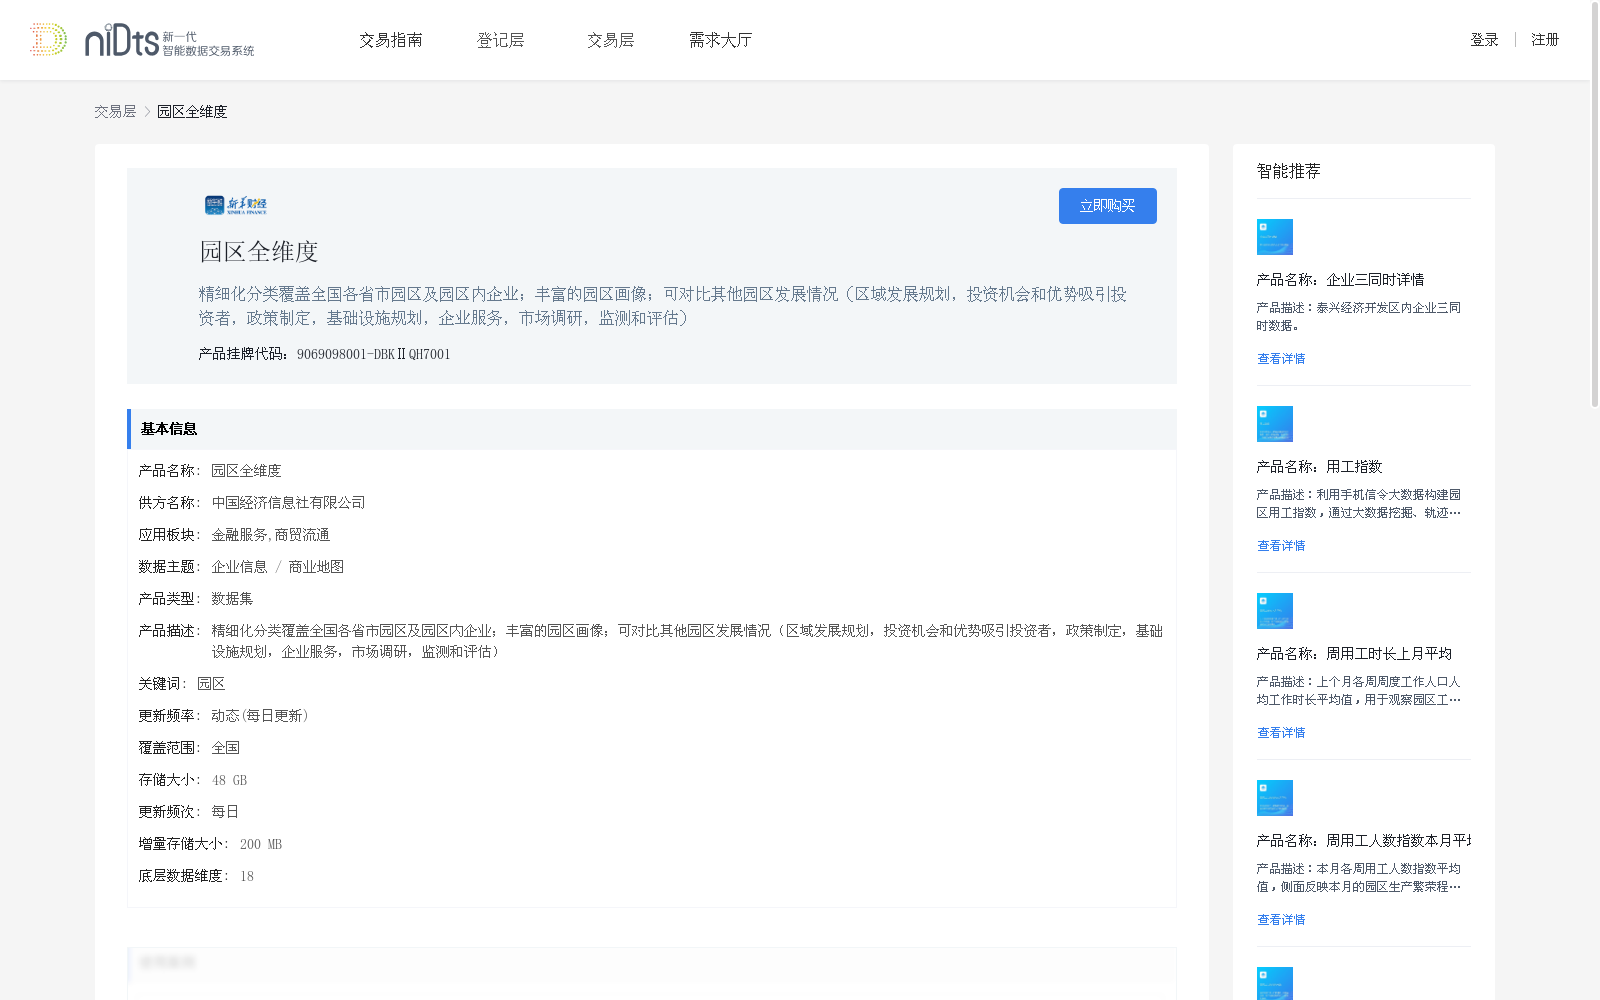
Task: Open thumbnail for 周用工时长上月平均 product
Action: 1274,611
